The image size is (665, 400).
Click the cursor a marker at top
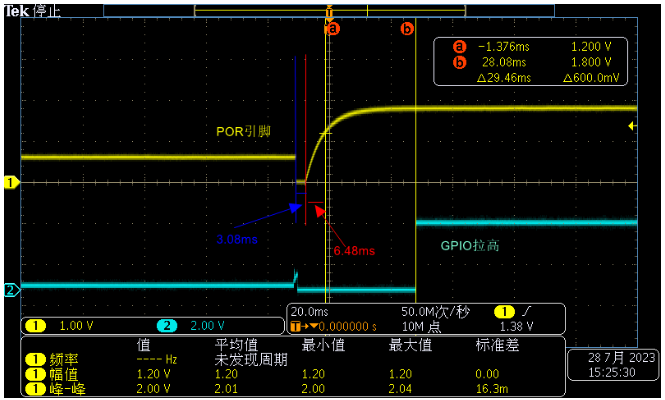coord(333,29)
